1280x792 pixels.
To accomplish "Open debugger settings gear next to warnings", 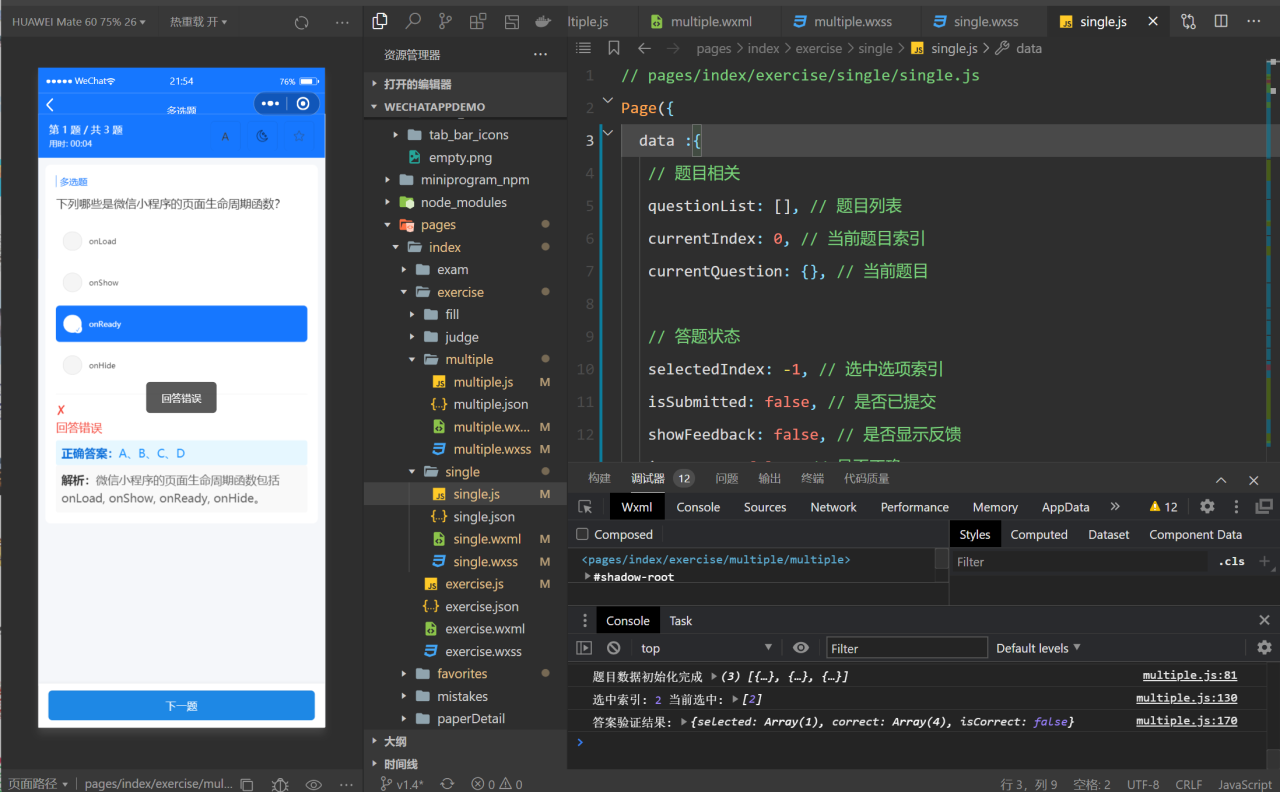I will coord(1207,507).
